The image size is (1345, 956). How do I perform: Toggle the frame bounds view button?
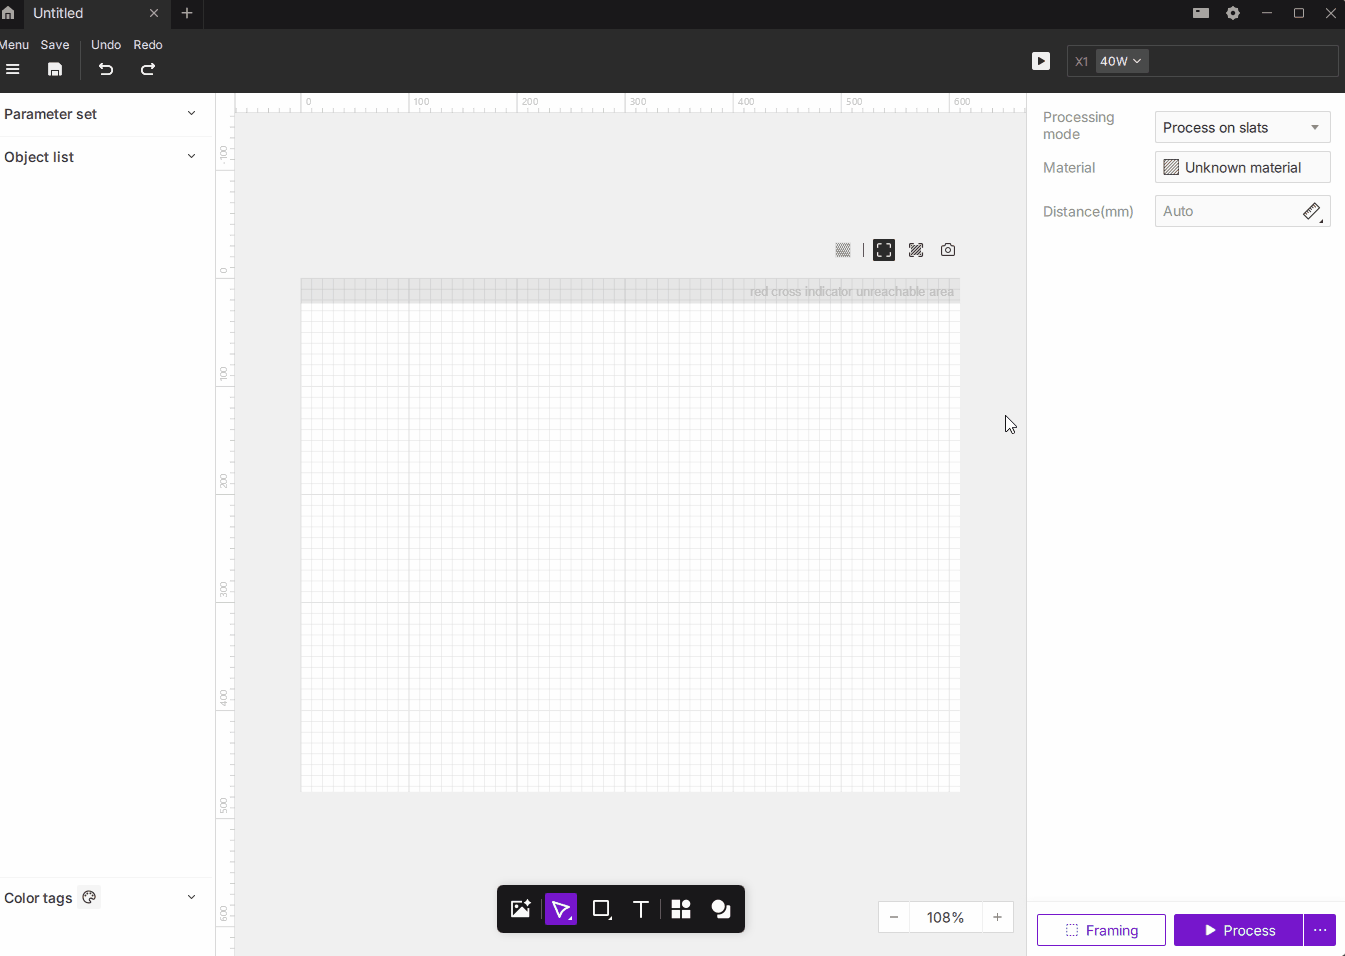coord(884,250)
